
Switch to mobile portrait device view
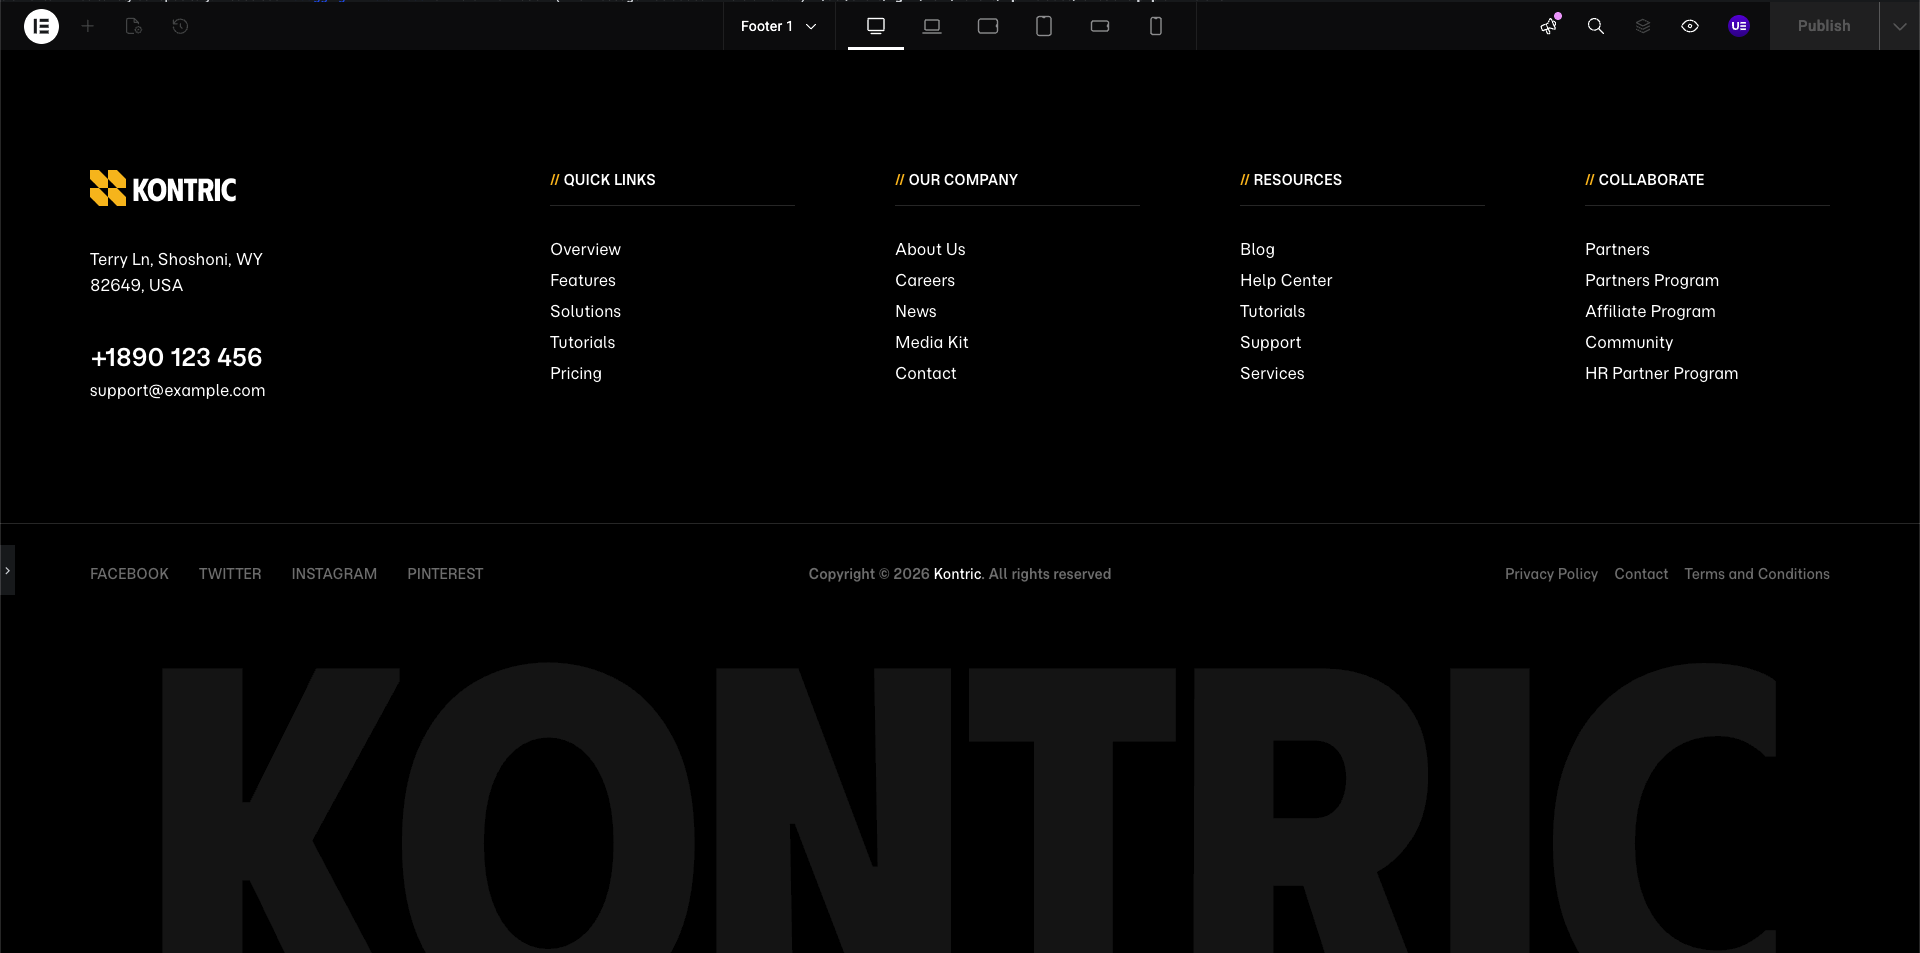(1156, 26)
